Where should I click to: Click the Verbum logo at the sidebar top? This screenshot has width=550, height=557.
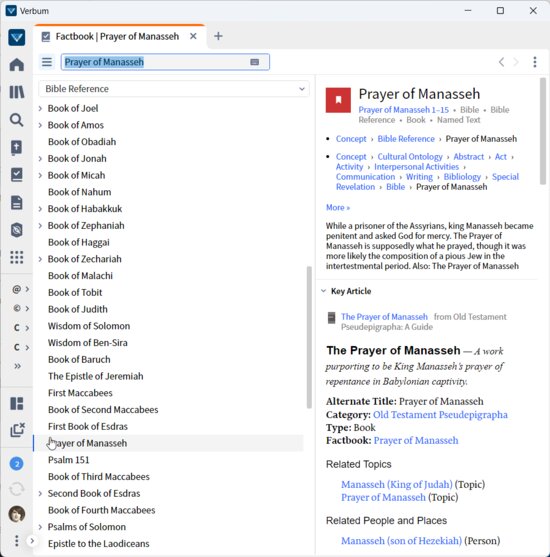point(17,37)
